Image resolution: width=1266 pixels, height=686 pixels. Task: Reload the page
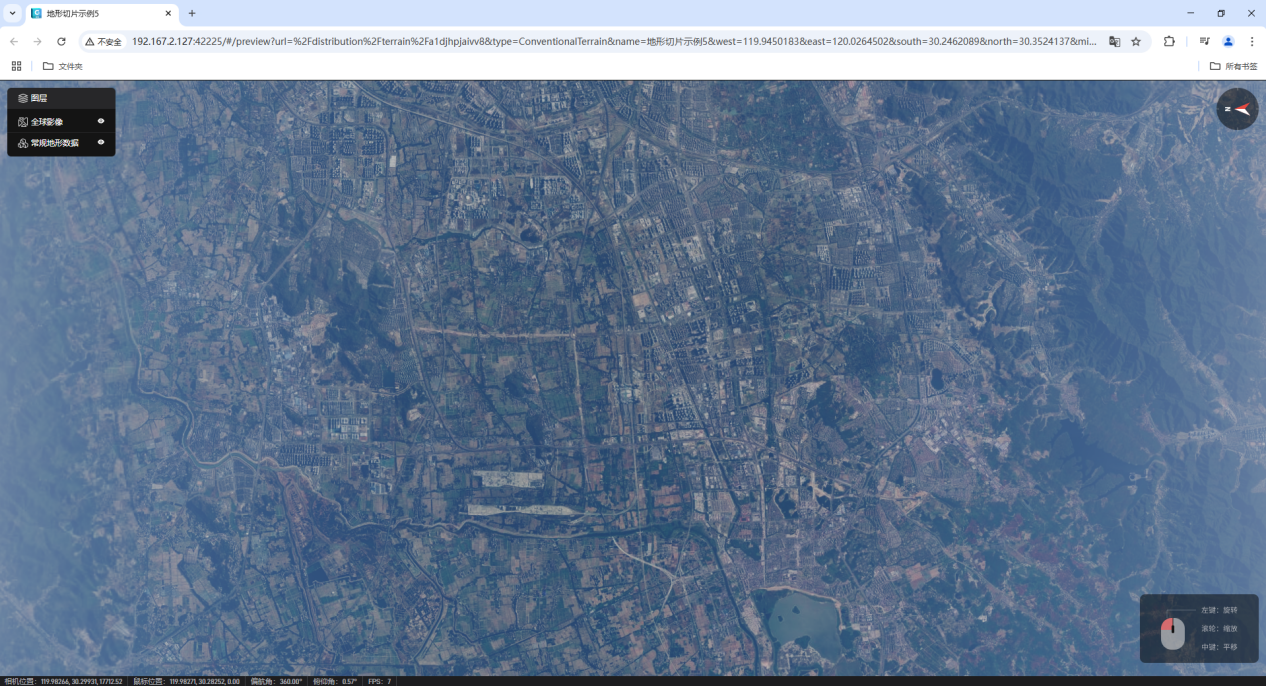pyautogui.click(x=61, y=42)
